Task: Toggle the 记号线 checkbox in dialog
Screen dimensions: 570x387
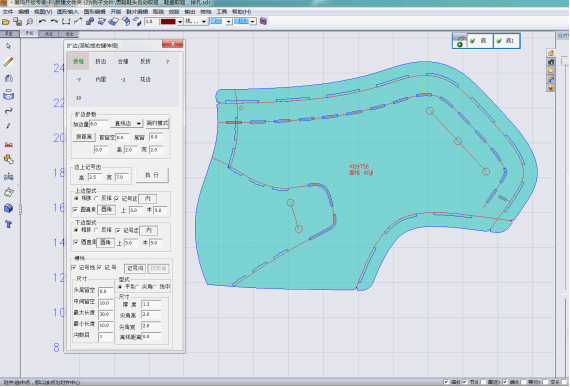Action: [75, 267]
